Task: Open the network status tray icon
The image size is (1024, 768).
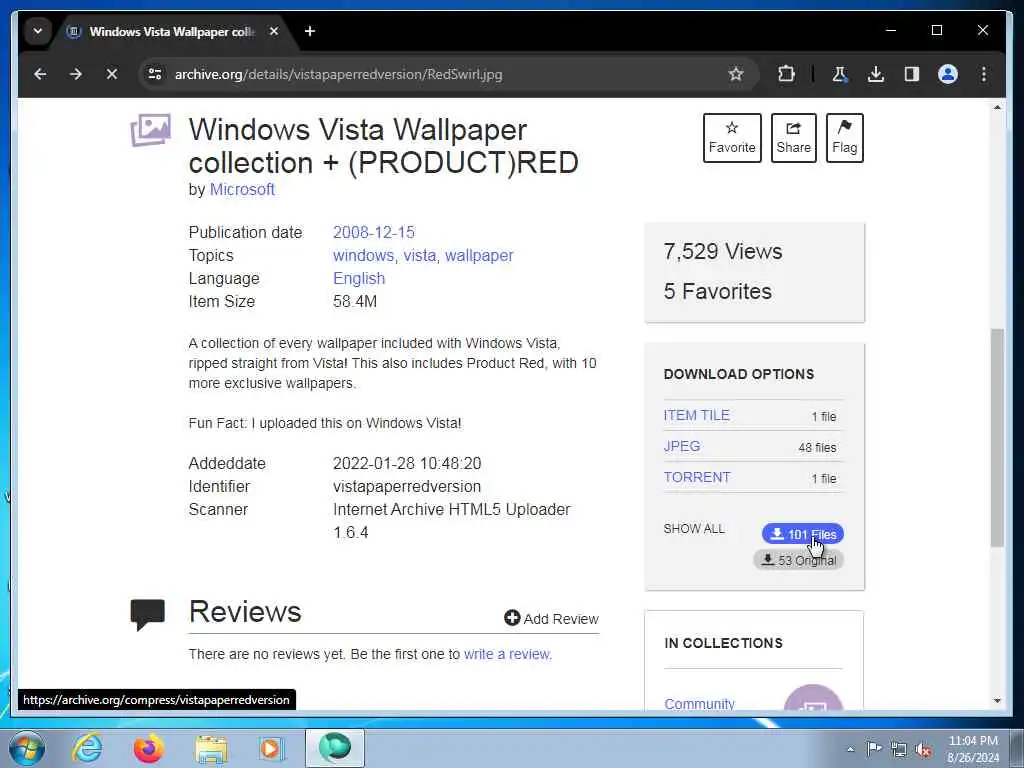Action: pyautogui.click(x=899, y=749)
